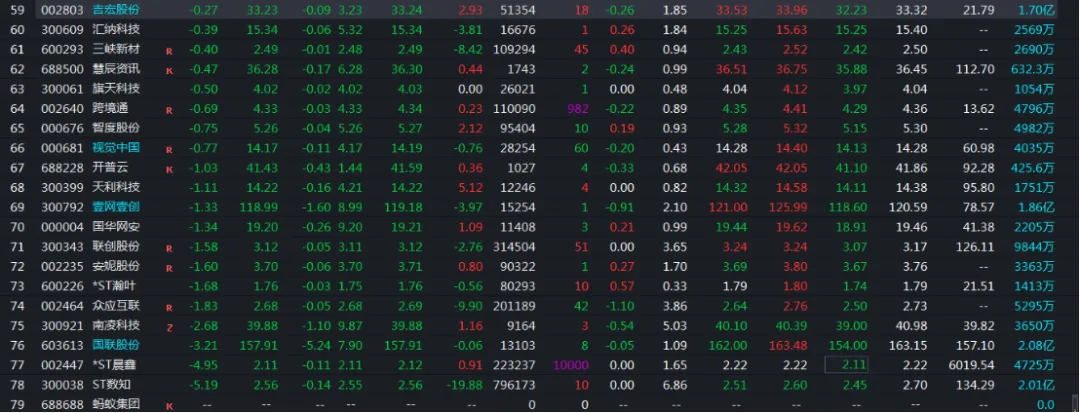Select the 安妮股份 stock name
Screen dimensions: 1080x413
tap(116, 266)
